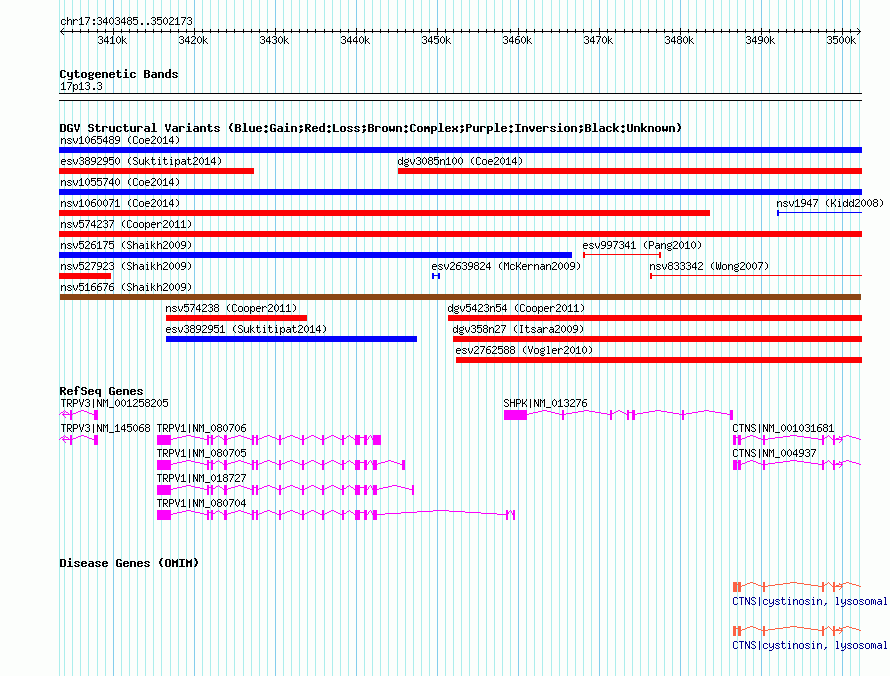The height and width of the screenshot is (676, 890).
Task: Click the ruler's right end arrow
Action: [859, 31]
